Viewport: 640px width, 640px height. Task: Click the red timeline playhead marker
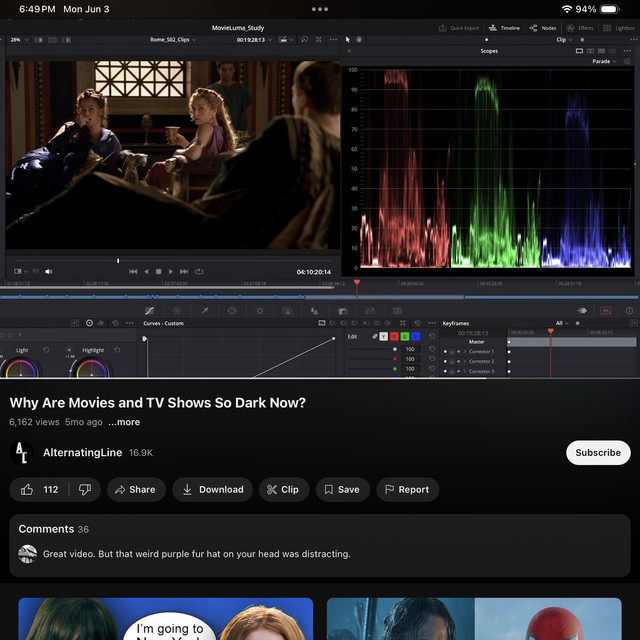(x=357, y=282)
